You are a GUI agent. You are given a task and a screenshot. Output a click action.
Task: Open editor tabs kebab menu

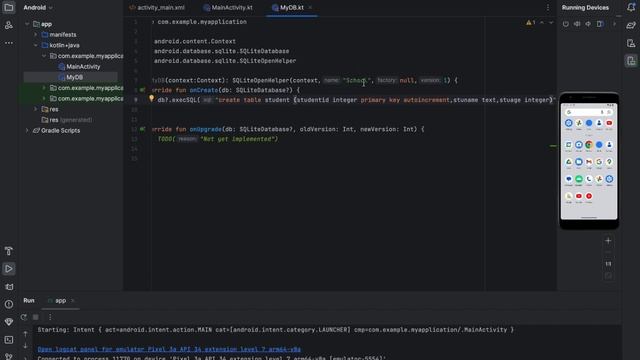pos(548,8)
